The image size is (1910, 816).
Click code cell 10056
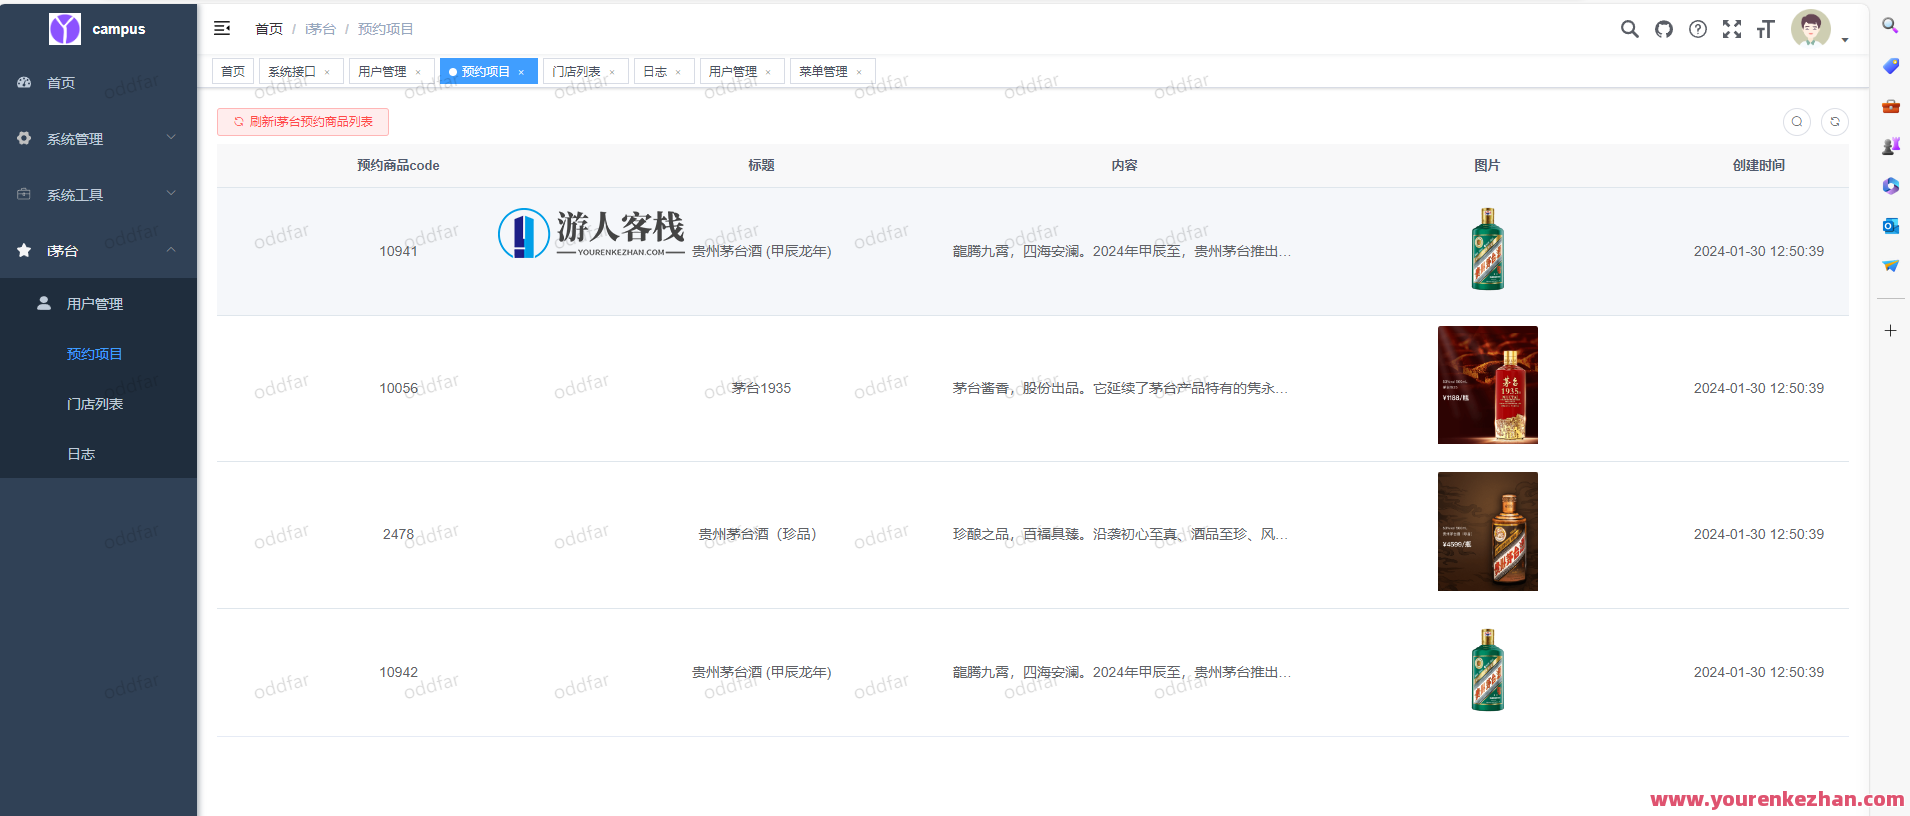point(398,388)
